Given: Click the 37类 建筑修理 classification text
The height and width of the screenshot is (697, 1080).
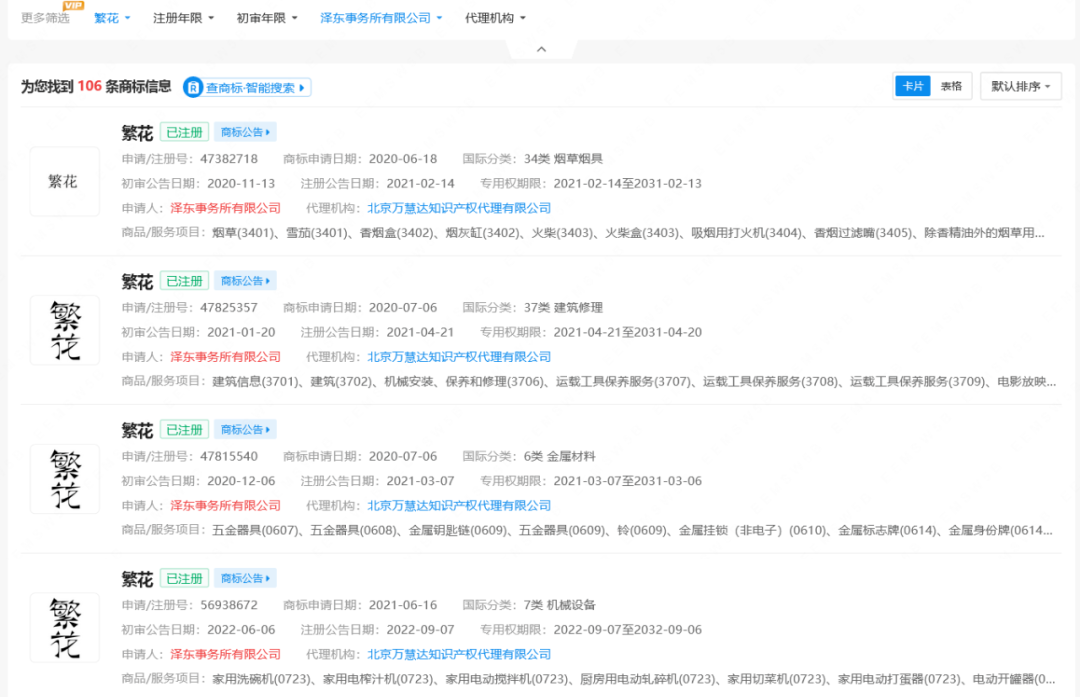Looking at the screenshot, I should pyautogui.click(x=563, y=308).
